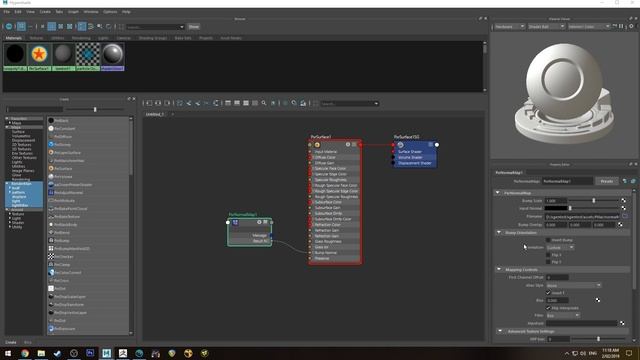This screenshot has height=360, width=640.
Task: Open the Create menu
Action: [x=45, y=12]
